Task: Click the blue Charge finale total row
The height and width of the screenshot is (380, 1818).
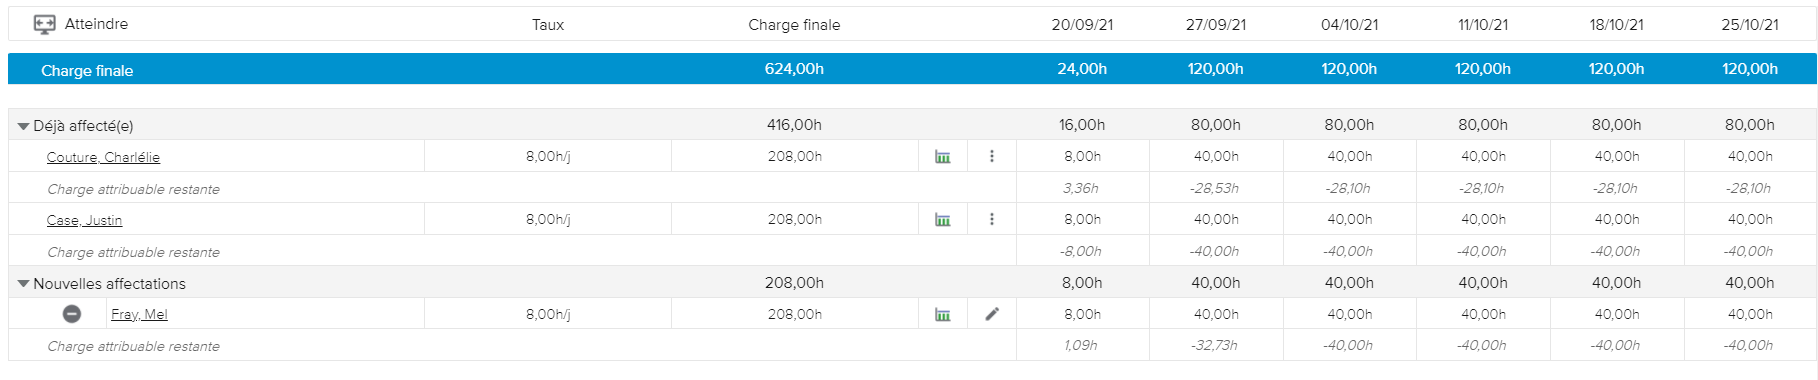Action: tap(912, 69)
